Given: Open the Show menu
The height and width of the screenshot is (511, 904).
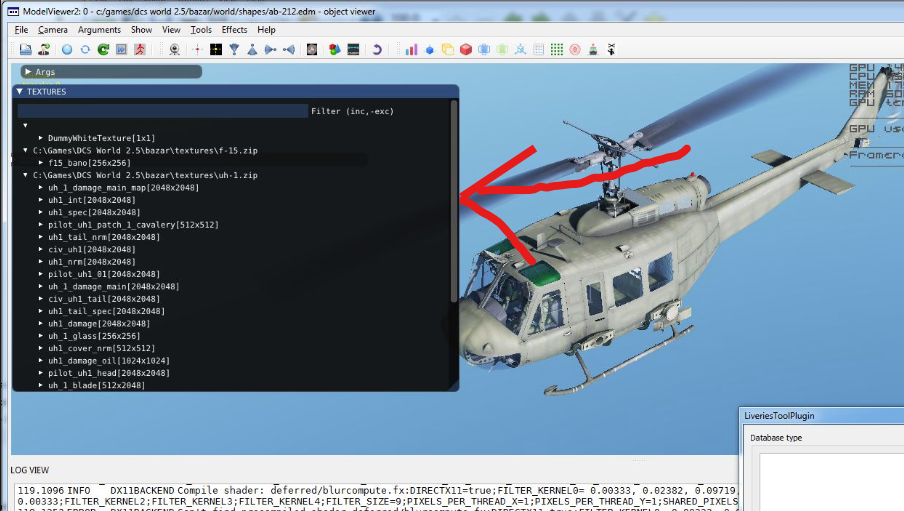Looking at the screenshot, I should point(141,29).
